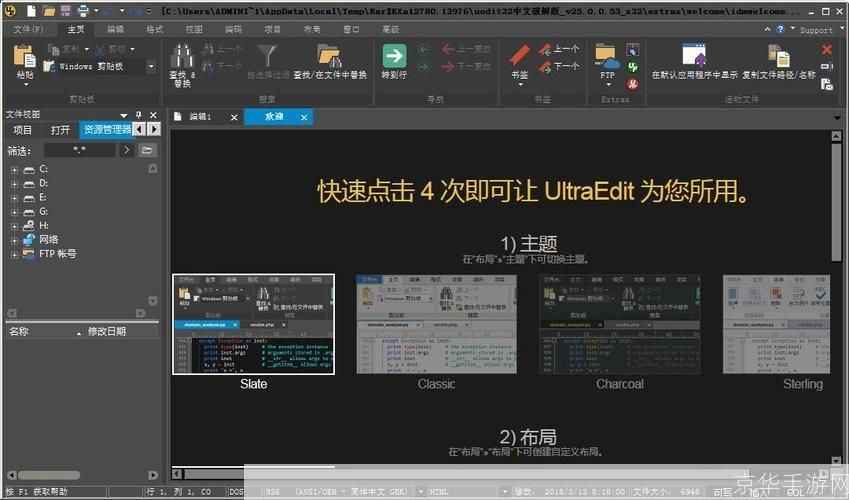
Task: Pin the File View panel with the pushpin
Action: tap(139, 115)
